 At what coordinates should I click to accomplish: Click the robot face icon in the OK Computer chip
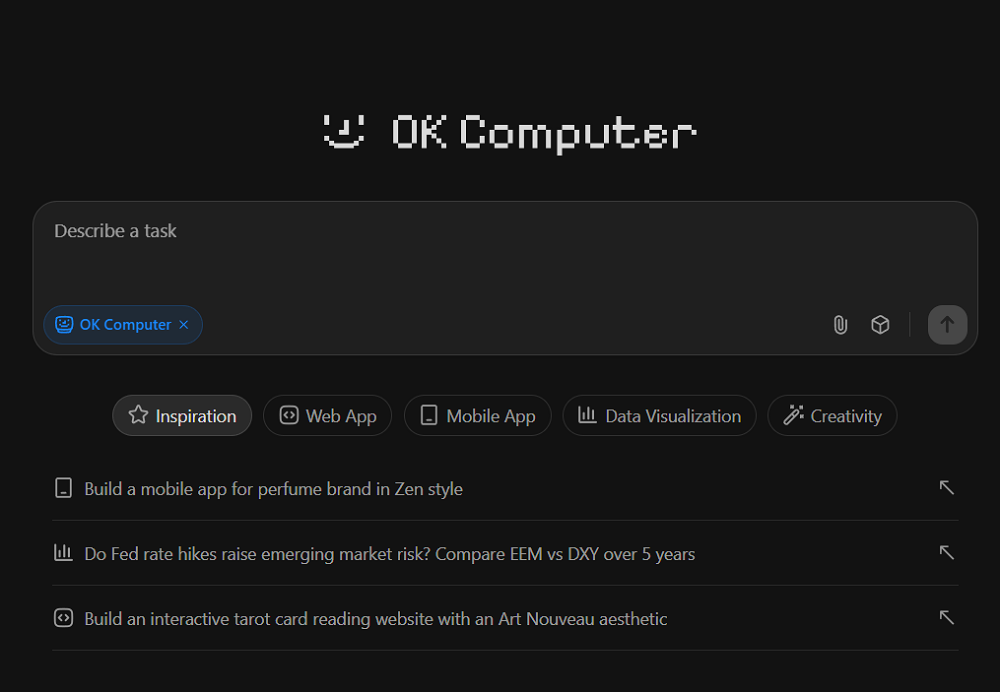pyautogui.click(x=64, y=325)
